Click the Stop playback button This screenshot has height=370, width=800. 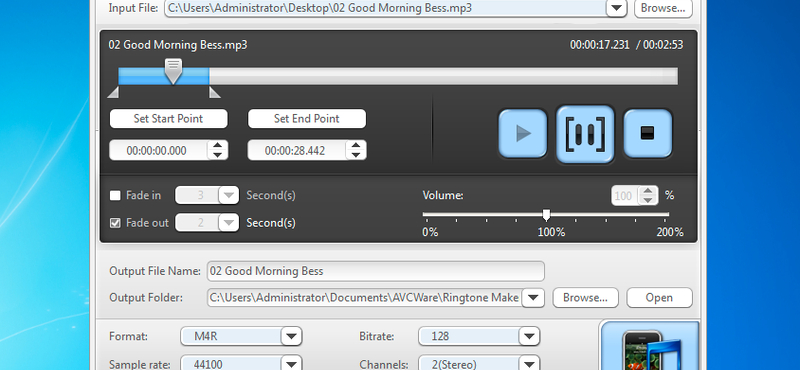(x=648, y=134)
